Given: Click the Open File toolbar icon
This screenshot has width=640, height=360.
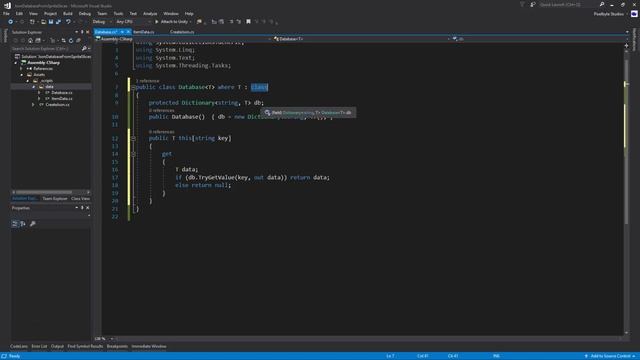Looking at the screenshot, I should coord(43,22).
